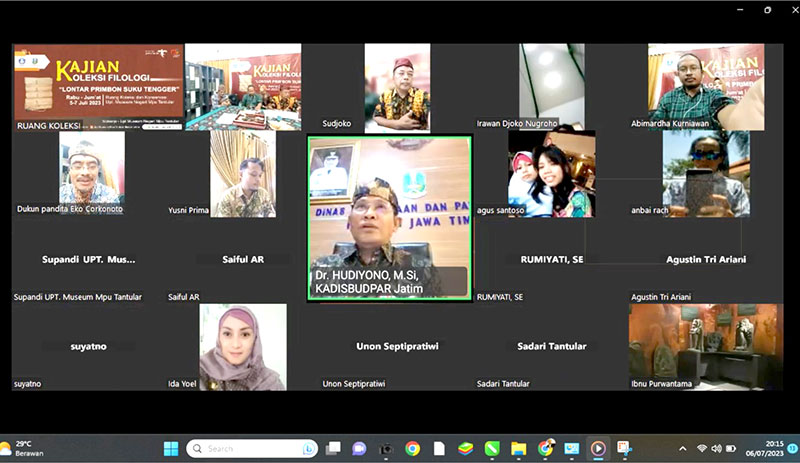800x463 pixels.
Task: Open File Explorer from the taskbar
Action: tap(518, 448)
